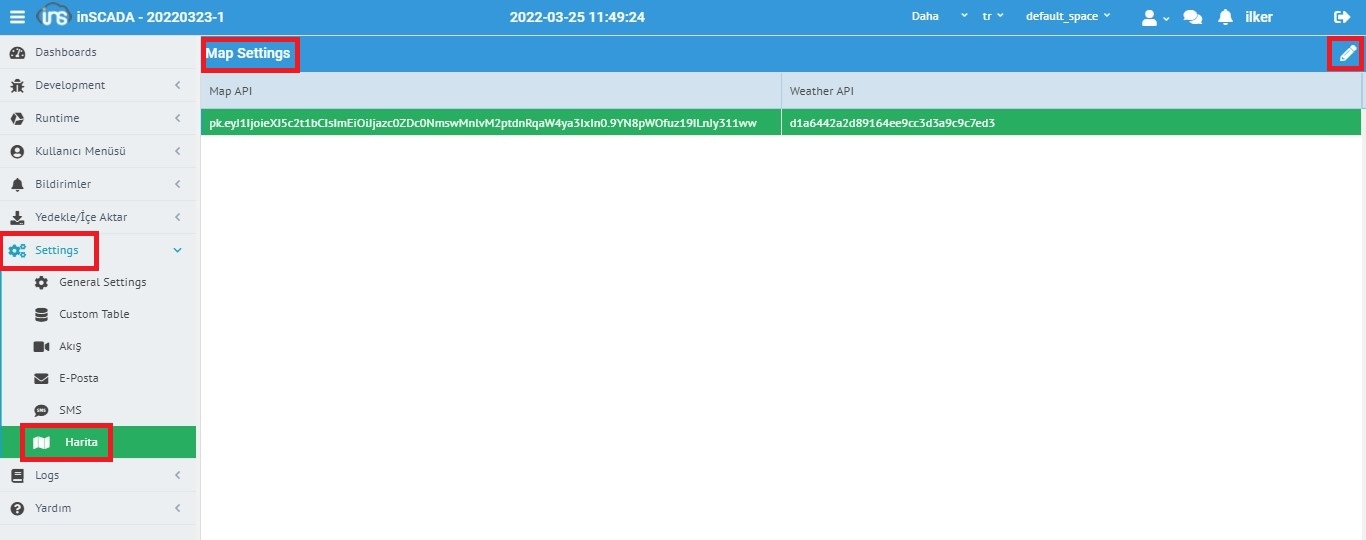Viewport: 1366px width, 540px height.
Task: Open the user account icon menu
Action: point(1154,17)
